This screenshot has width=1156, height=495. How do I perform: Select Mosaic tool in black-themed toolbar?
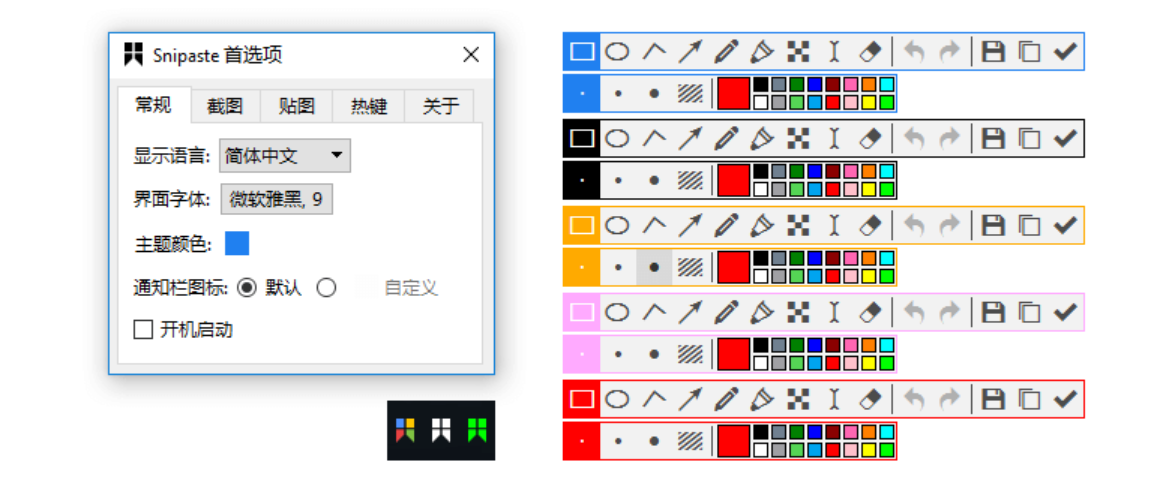[798, 138]
